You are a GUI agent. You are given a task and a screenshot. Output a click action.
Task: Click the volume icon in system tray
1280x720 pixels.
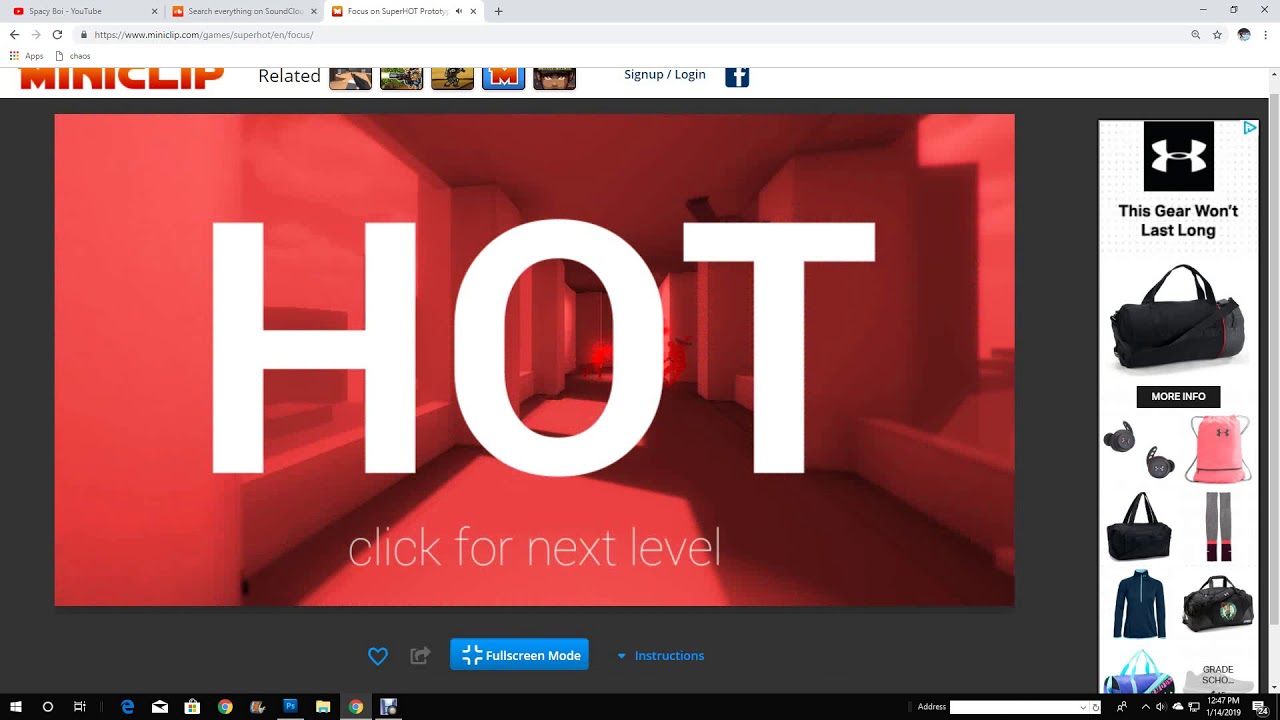click(1161, 707)
